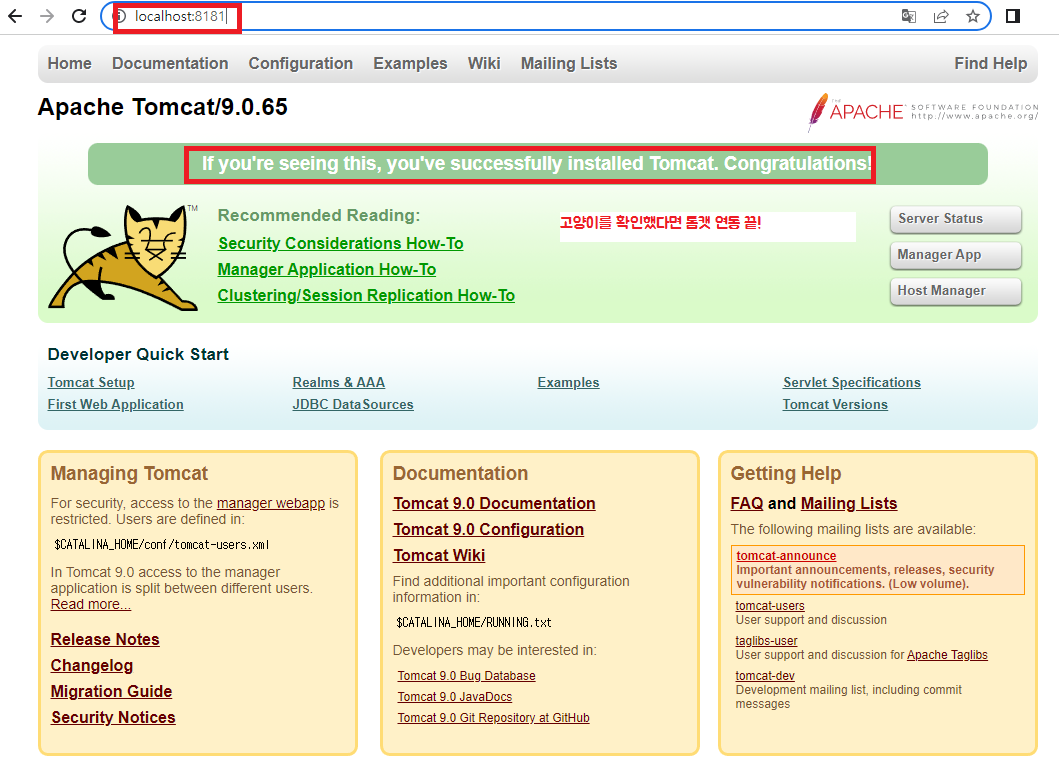Open Security Considerations How-To link
The width and height of the screenshot is (1059, 757).
(340, 243)
